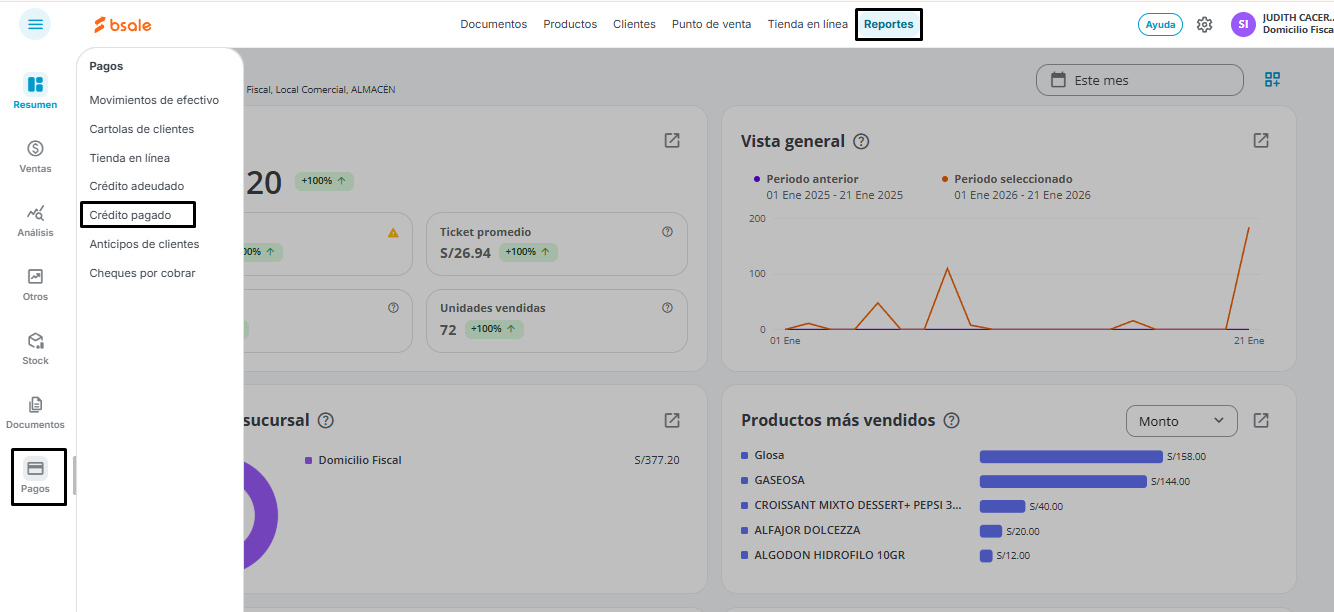Select Cheques por cobrar
This screenshot has height=612, width=1334.
click(x=142, y=273)
